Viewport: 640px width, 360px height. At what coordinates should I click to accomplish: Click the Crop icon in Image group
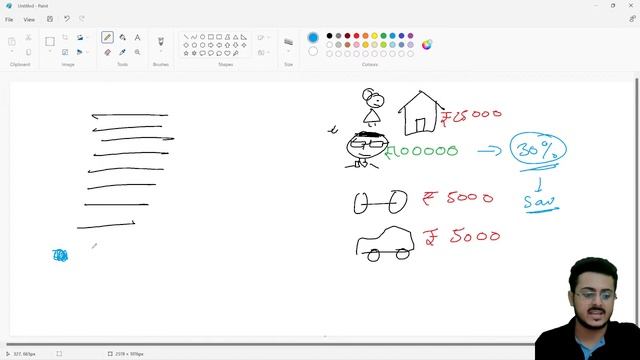(x=65, y=37)
